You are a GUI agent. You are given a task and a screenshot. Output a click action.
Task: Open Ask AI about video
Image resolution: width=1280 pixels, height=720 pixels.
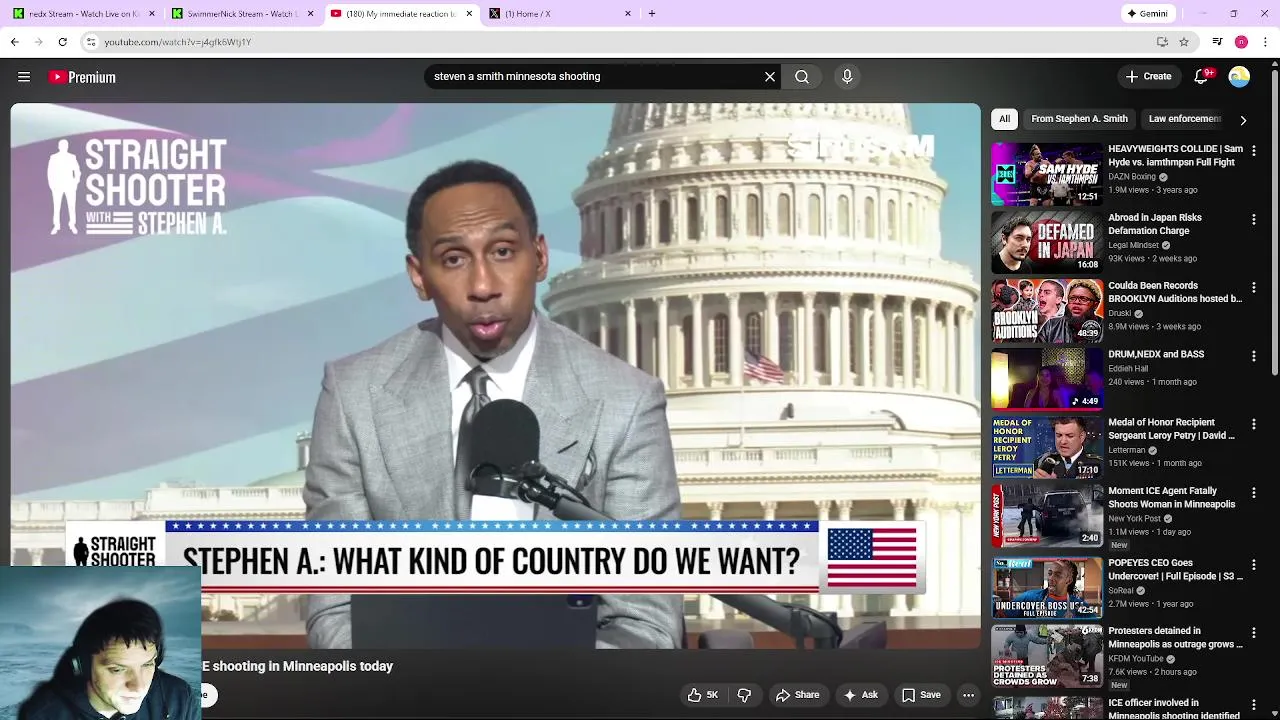(860, 695)
